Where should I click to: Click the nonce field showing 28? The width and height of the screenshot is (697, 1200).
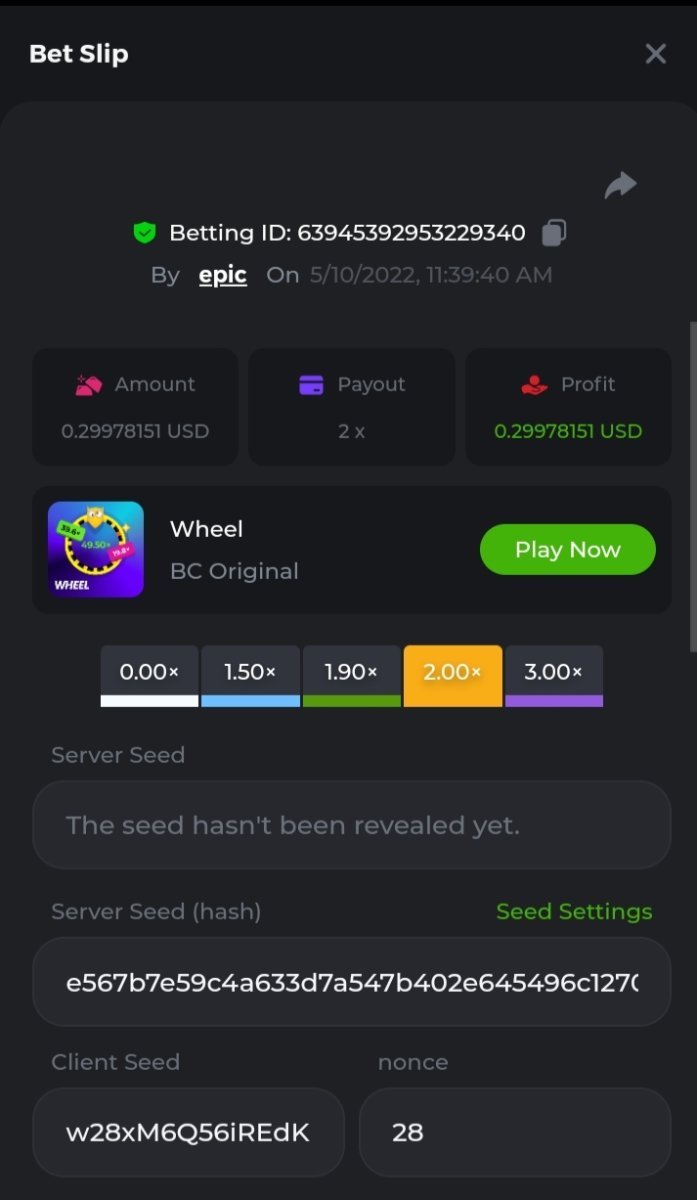(514, 1132)
